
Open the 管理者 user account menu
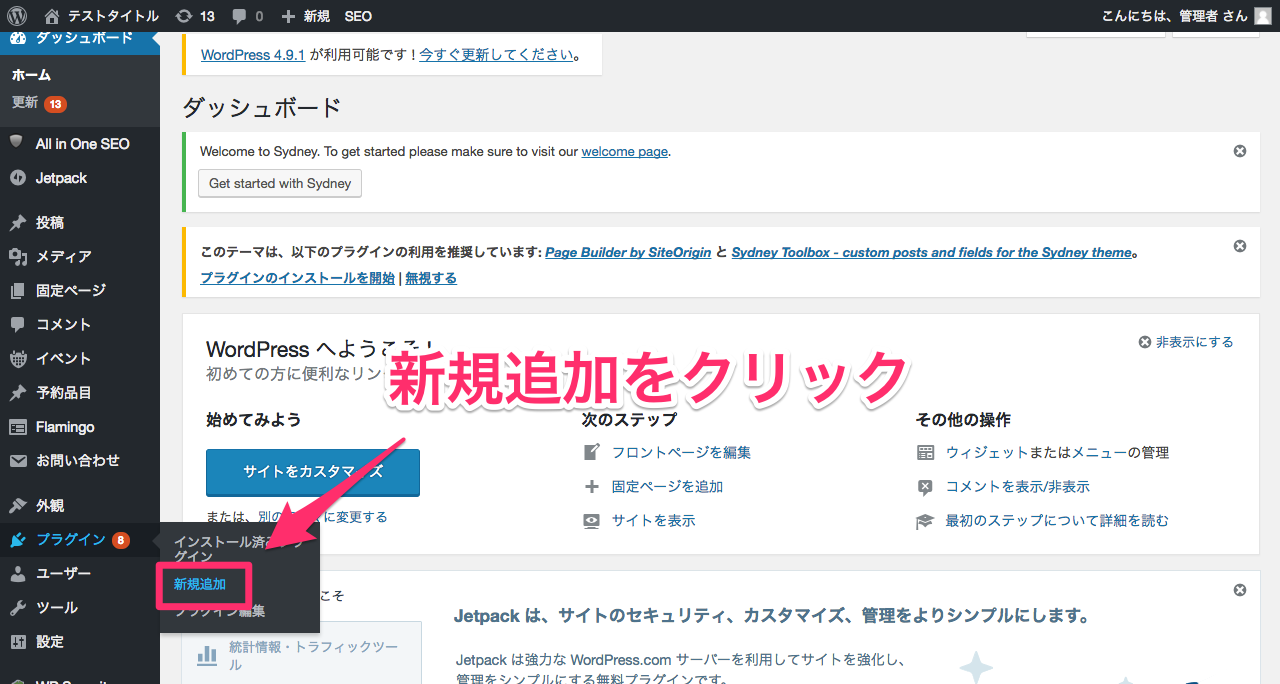(1174, 16)
